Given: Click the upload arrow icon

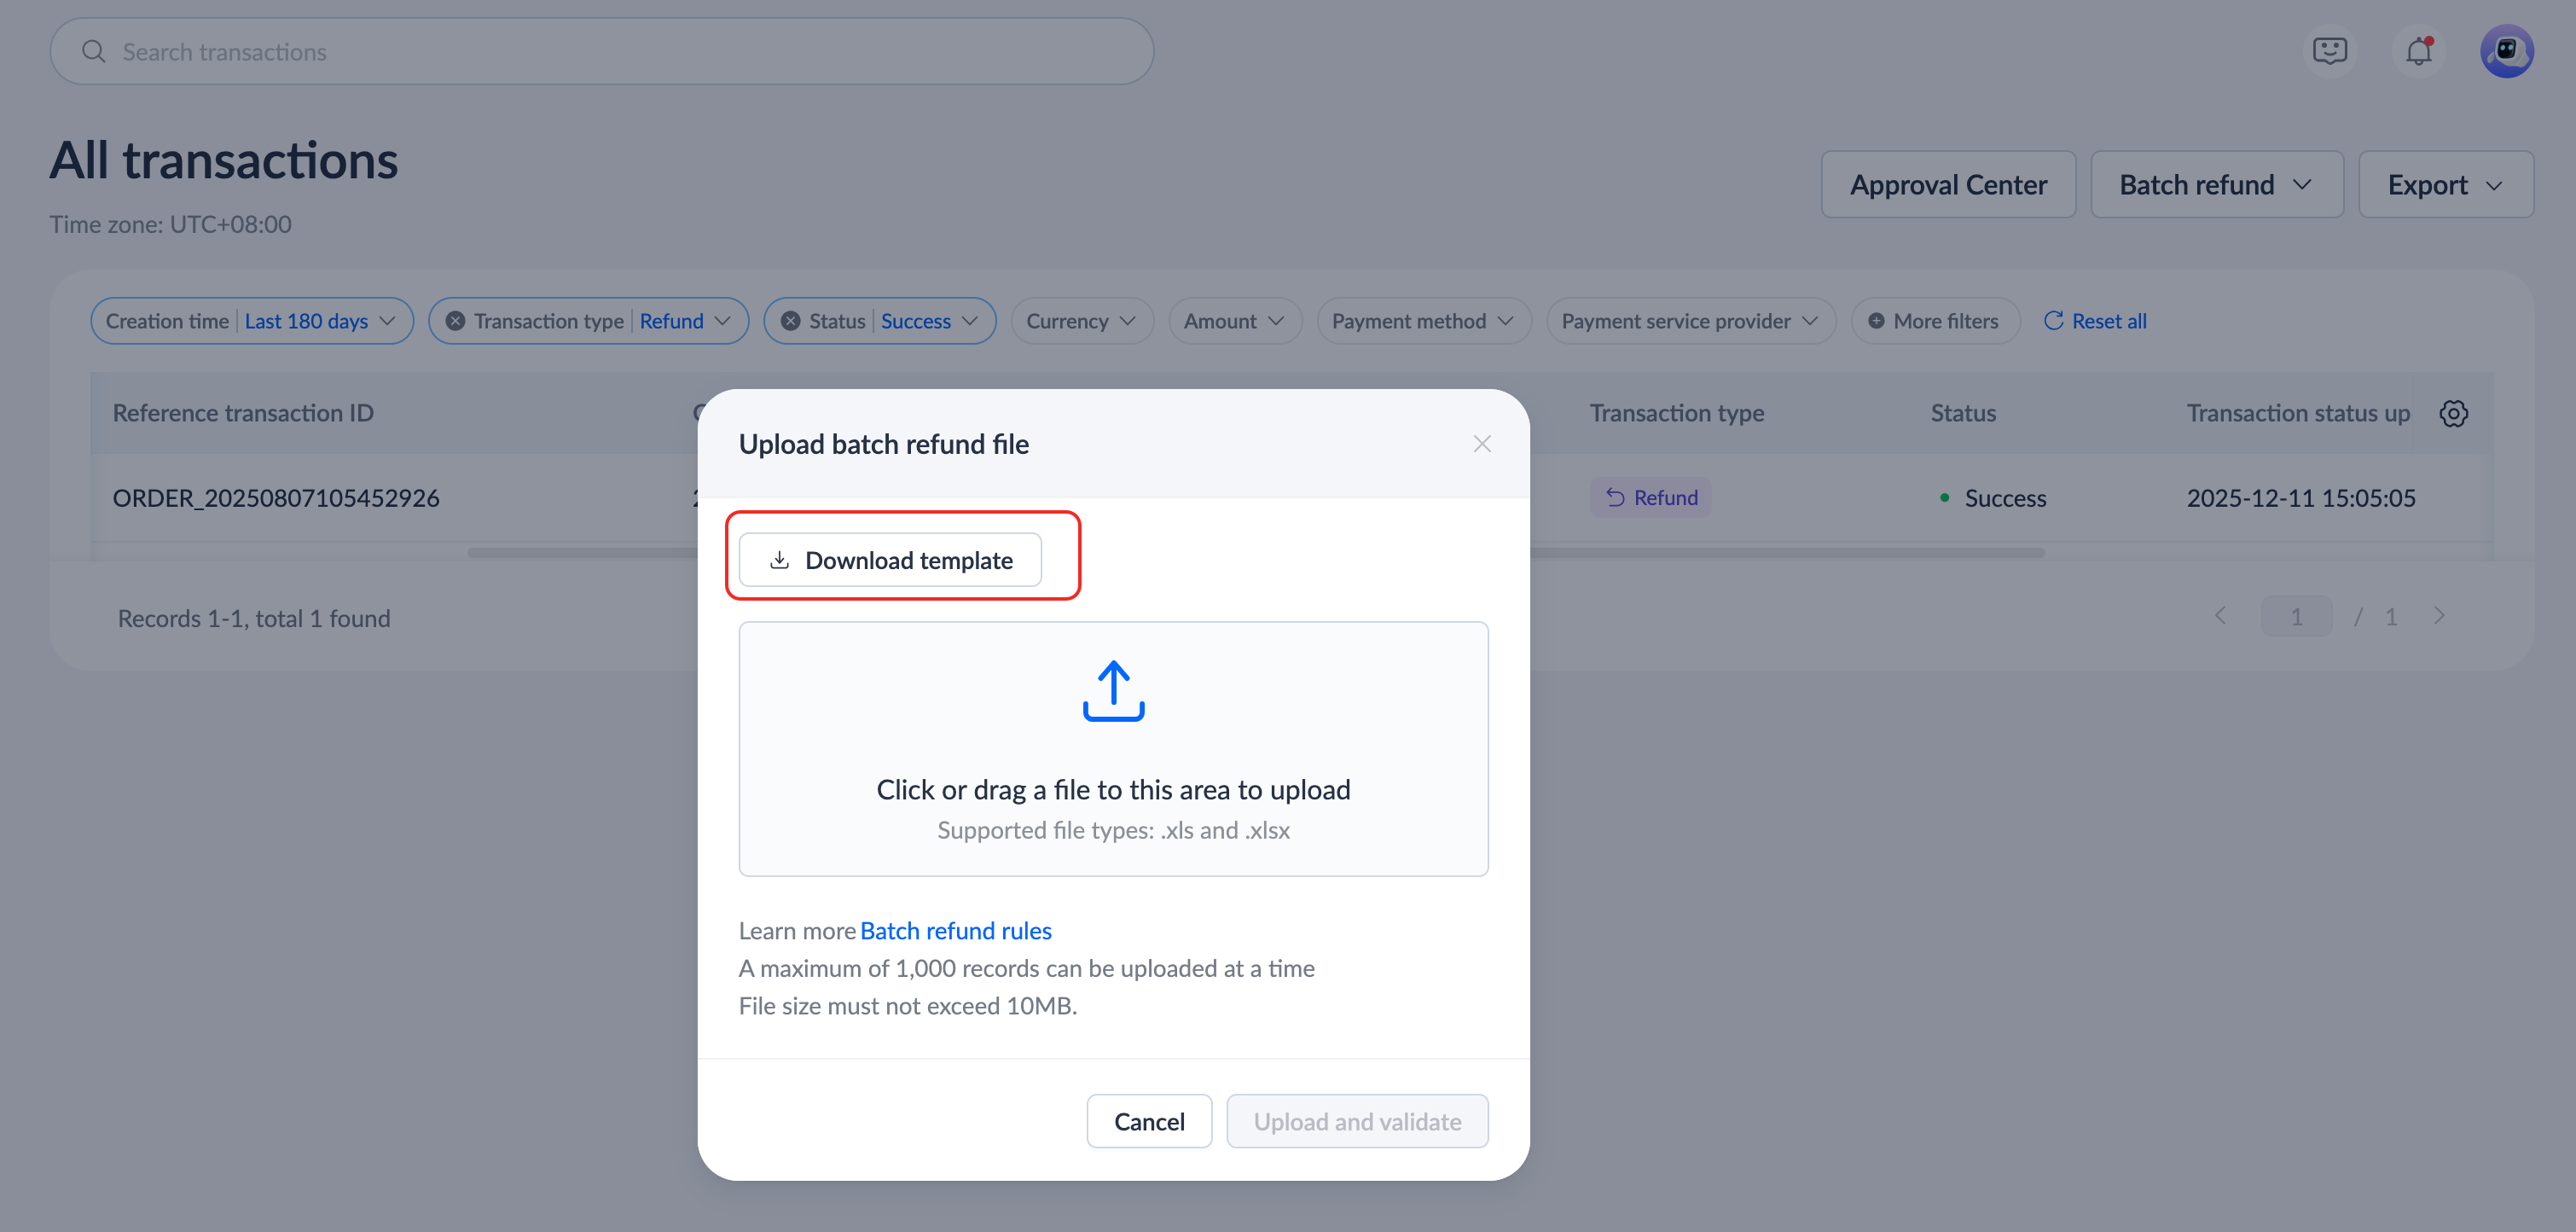Looking at the screenshot, I should pyautogui.click(x=1113, y=691).
